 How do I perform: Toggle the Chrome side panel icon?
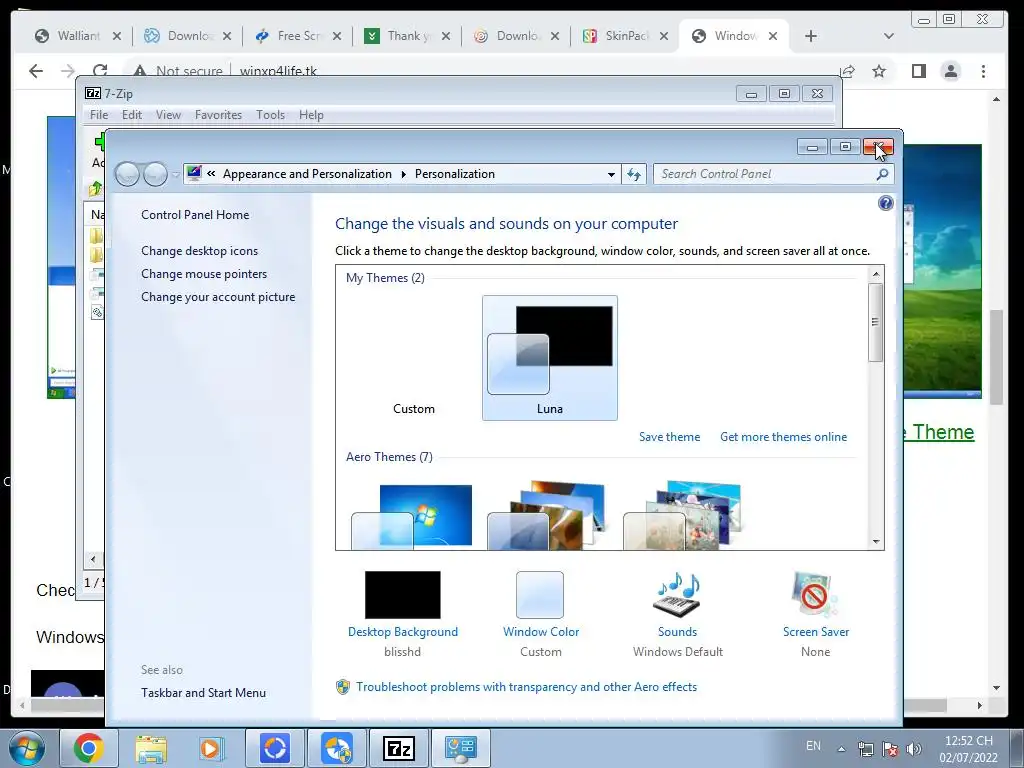[x=918, y=71]
